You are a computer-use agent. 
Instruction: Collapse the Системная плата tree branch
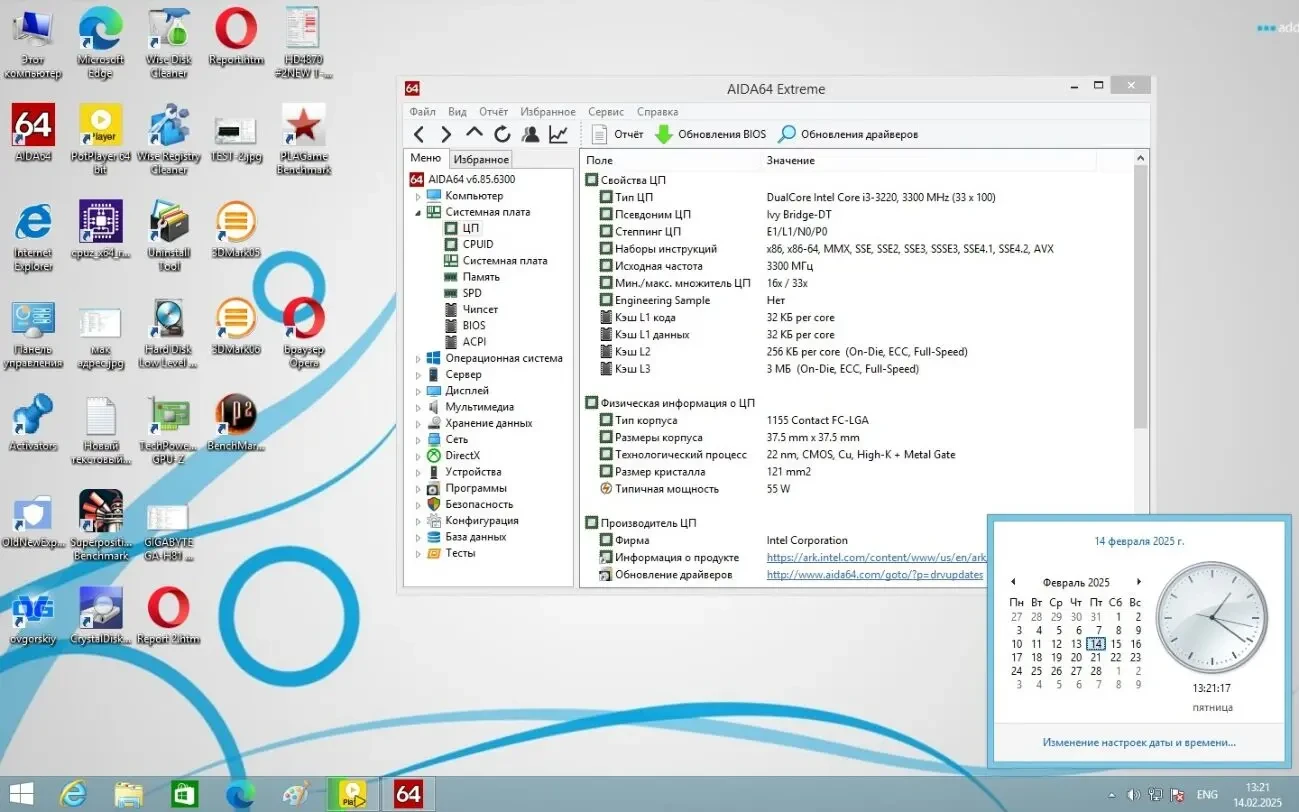tap(420, 211)
